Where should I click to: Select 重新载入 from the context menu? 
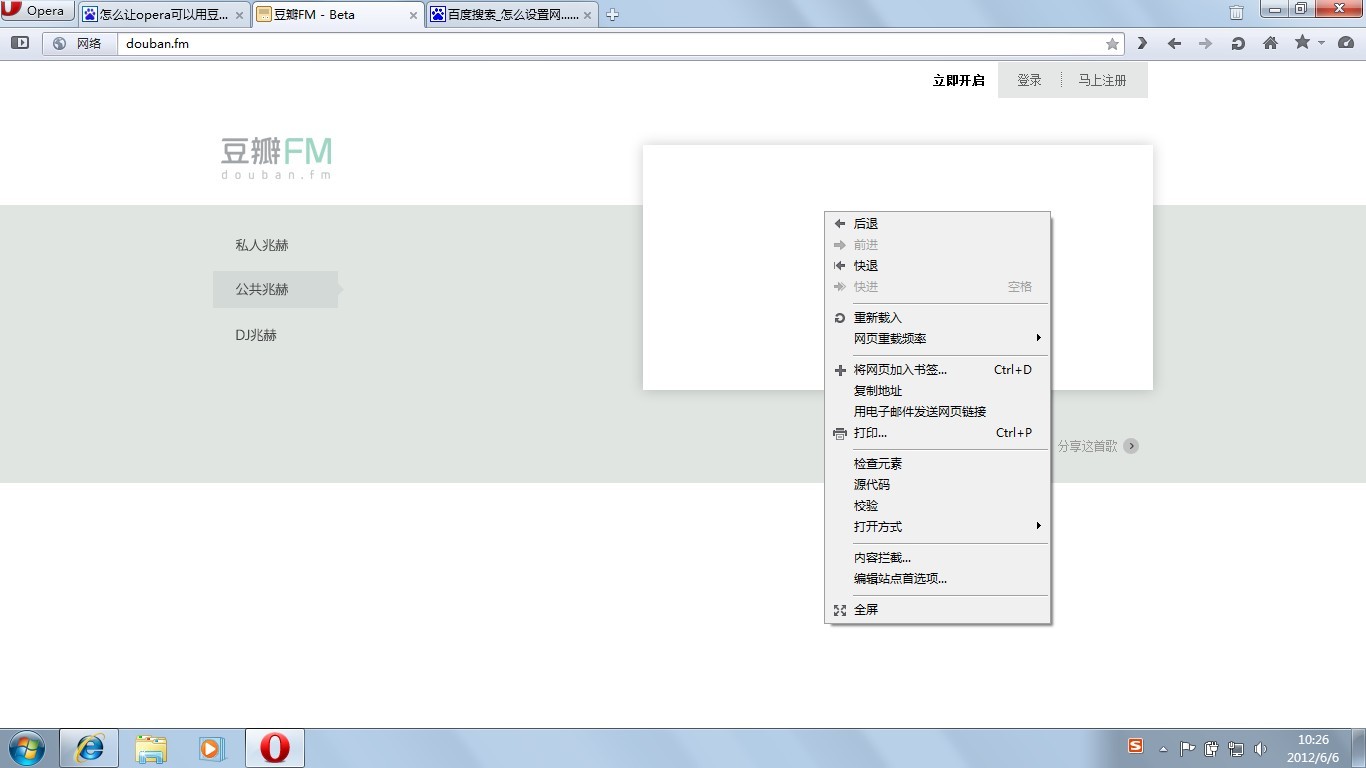tap(937, 318)
